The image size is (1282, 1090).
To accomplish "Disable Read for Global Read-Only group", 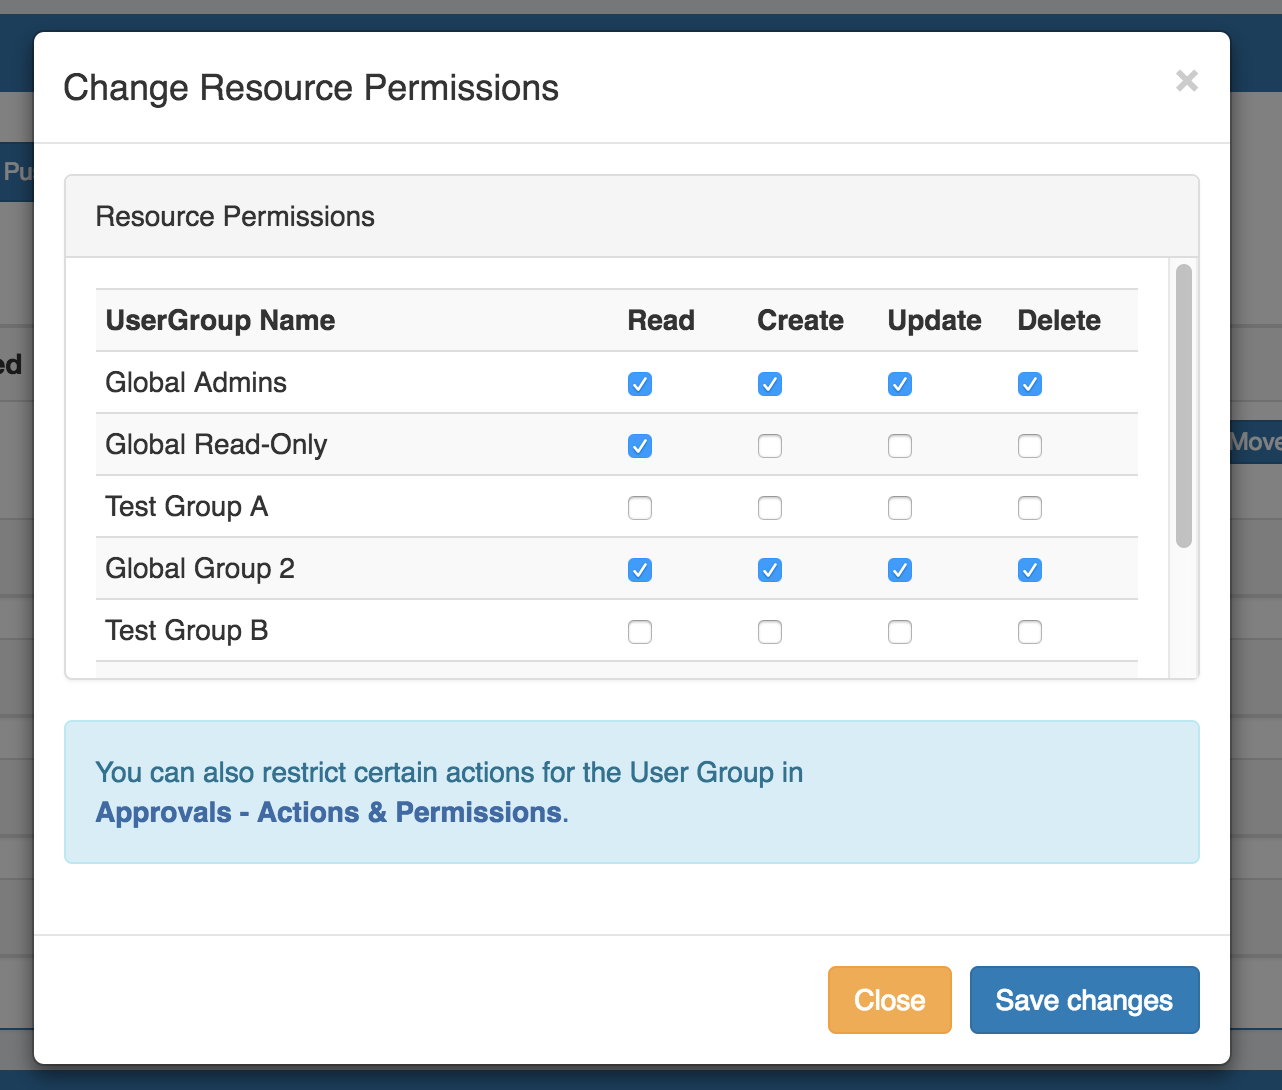I will pos(640,446).
